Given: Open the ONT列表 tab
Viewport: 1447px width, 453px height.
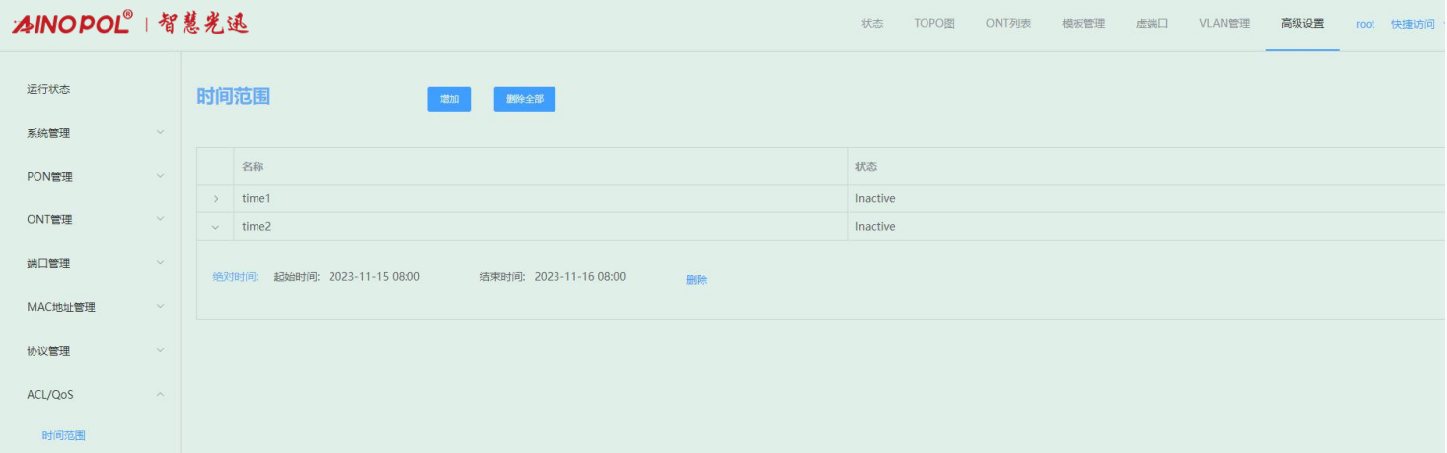Looking at the screenshot, I should pos(1008,24).
